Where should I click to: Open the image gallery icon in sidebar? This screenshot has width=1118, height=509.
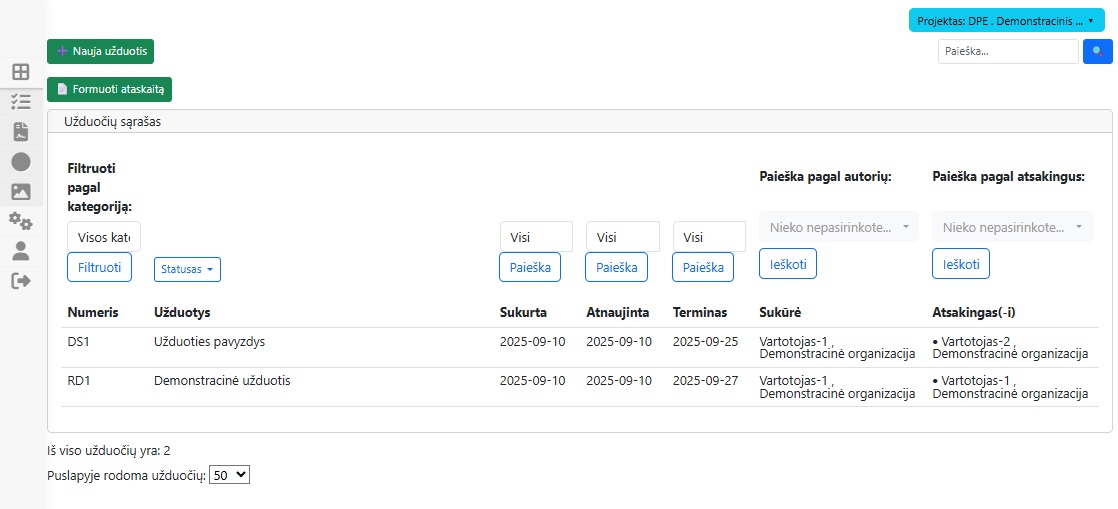pyautogui.click(x=20, y=191)
